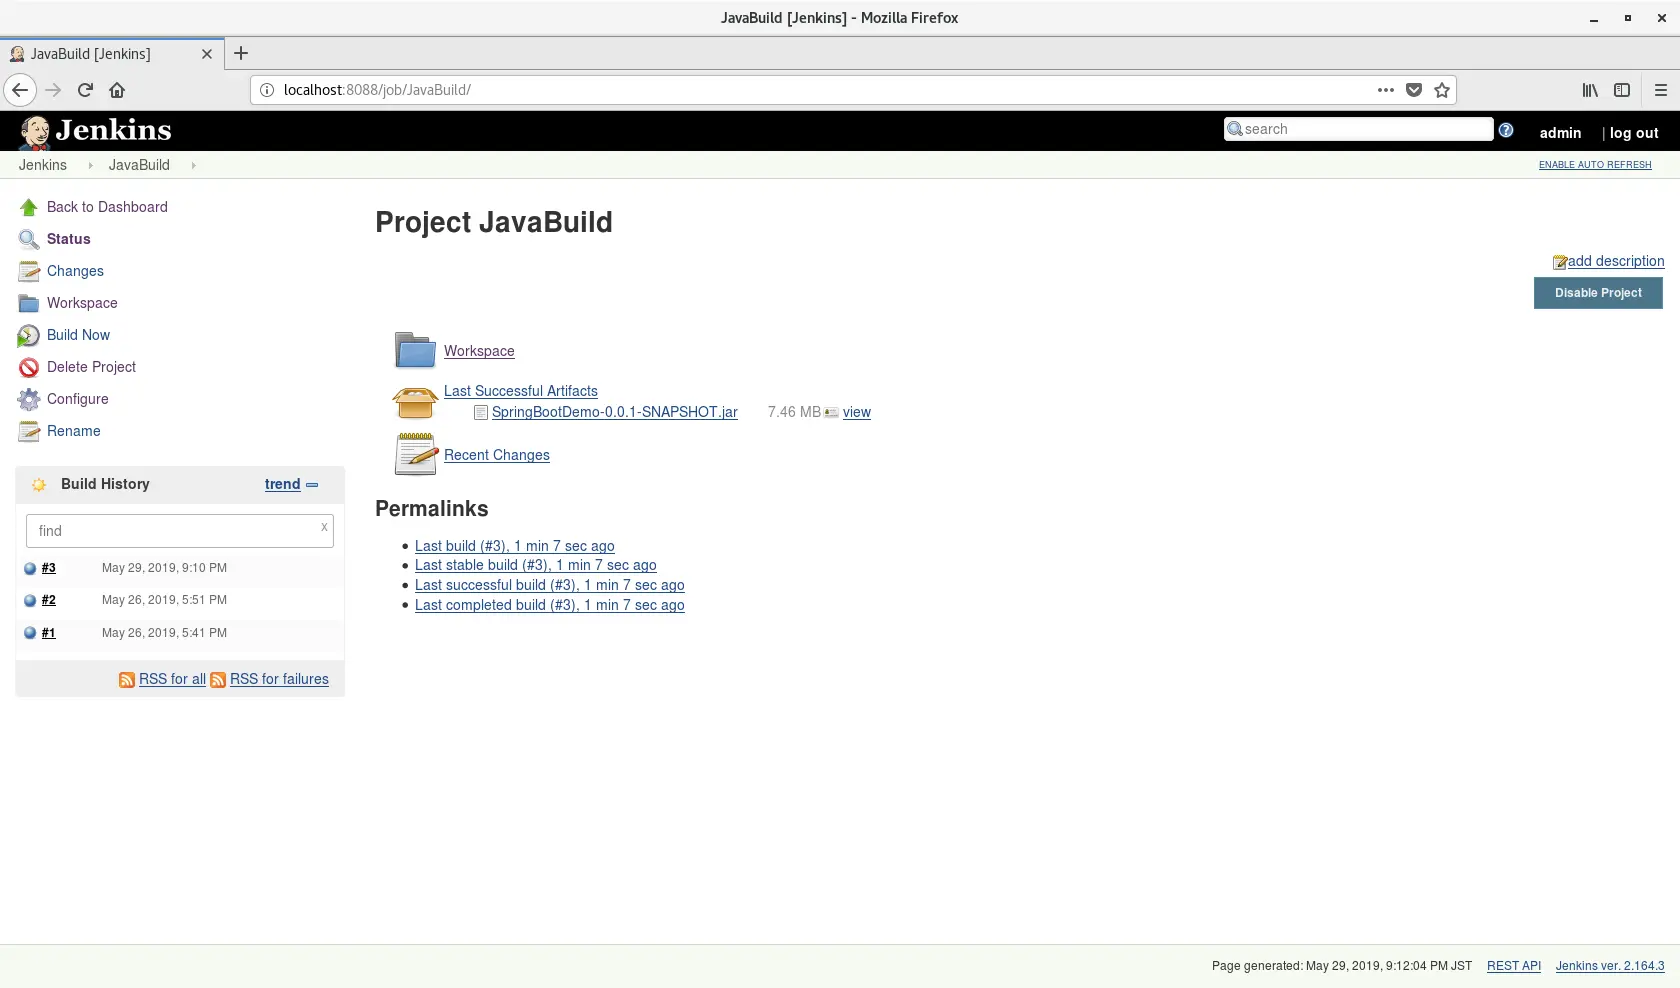This screenshot has width=1680, height=988.
Task: Open SpringBootDemo-0.0.1-SNAPSHOT.jar artifact link
Action: coord(615,412)
